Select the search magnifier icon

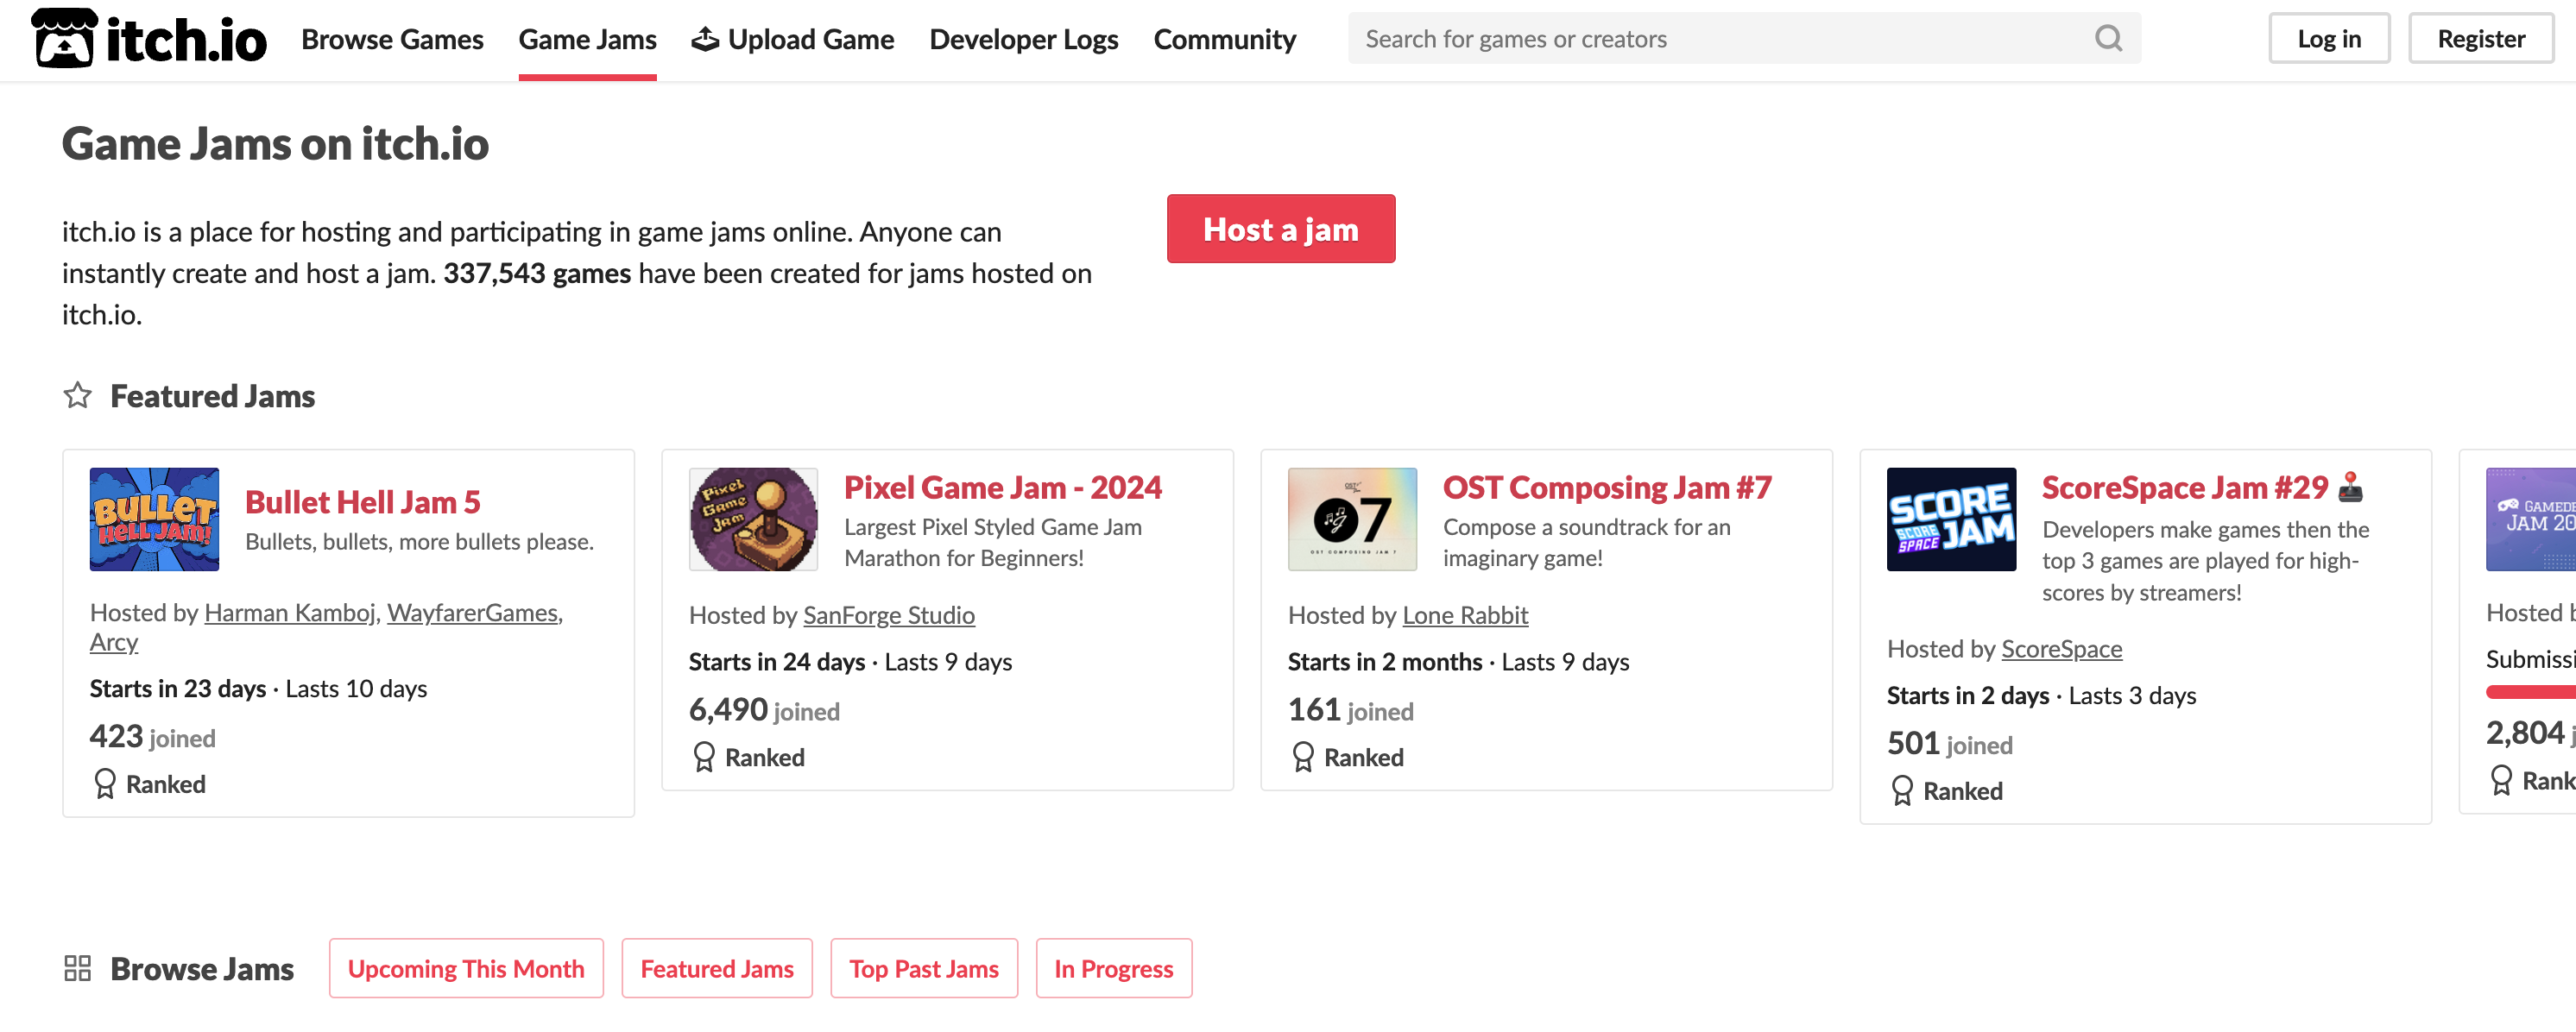pos(2108,38)
